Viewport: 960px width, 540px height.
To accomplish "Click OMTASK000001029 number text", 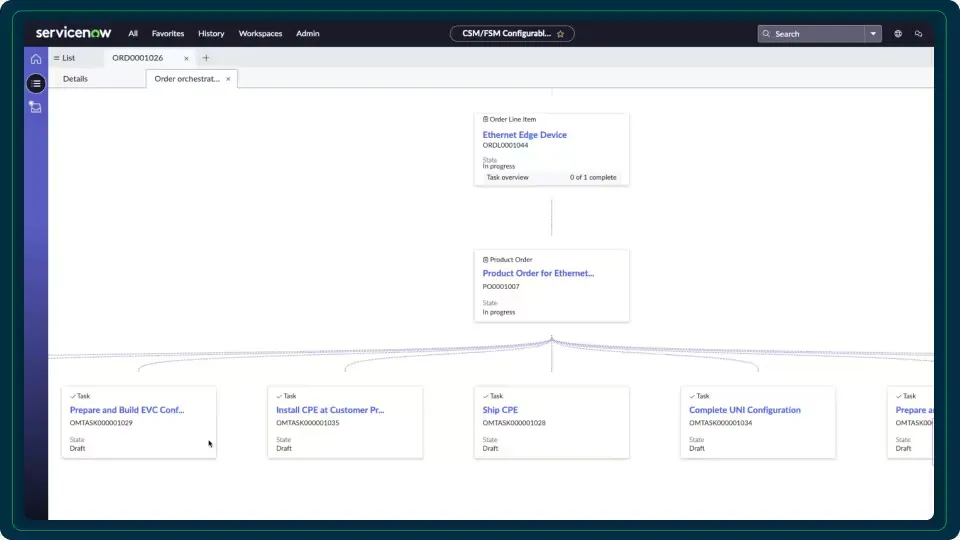I will (101, 423).
